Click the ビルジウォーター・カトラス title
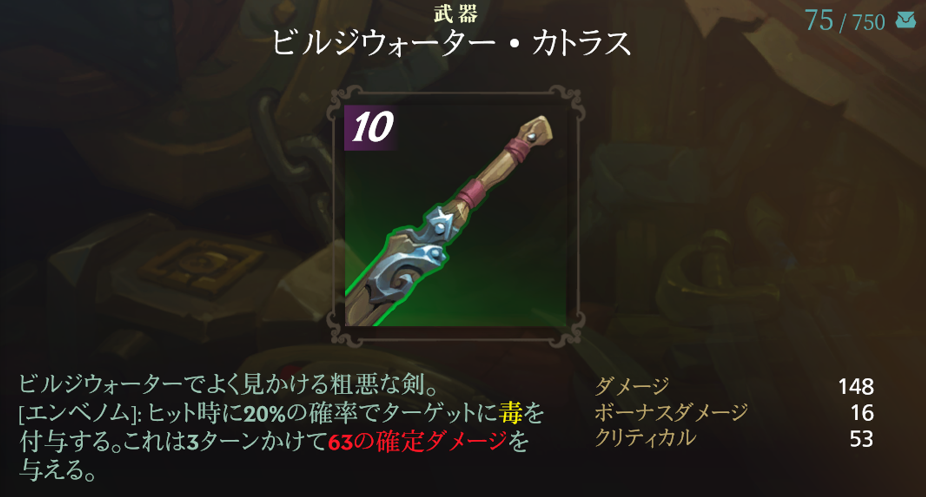 [451, 43]
